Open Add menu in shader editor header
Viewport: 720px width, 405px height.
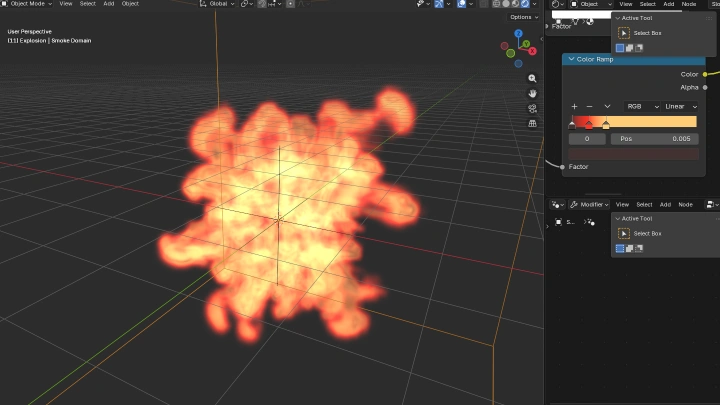(x=669, y=4)
